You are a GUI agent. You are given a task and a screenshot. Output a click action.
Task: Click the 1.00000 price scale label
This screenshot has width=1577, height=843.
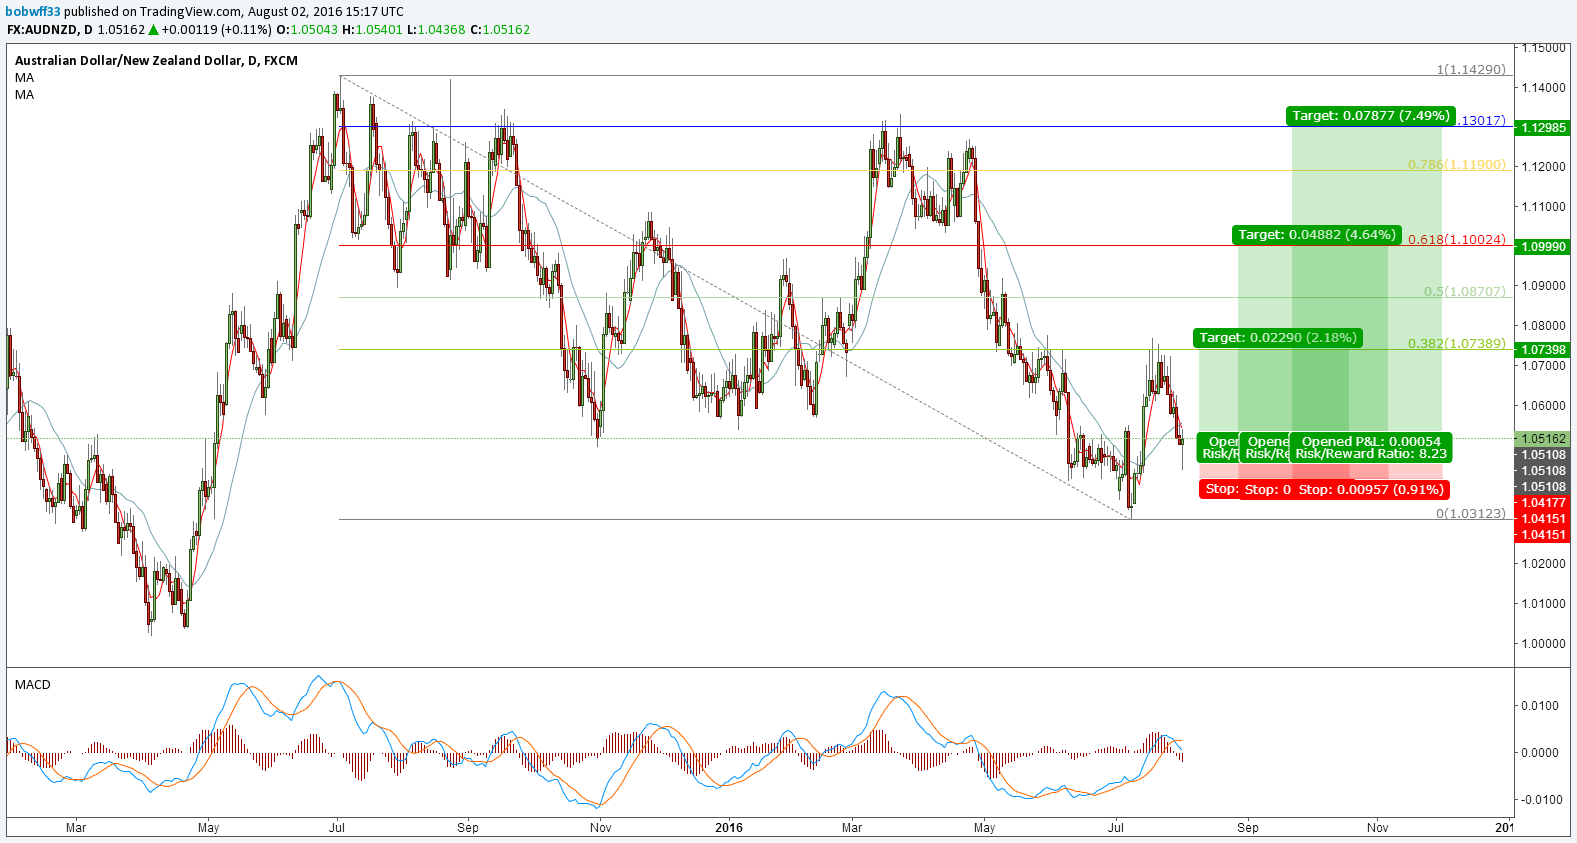1543,644
